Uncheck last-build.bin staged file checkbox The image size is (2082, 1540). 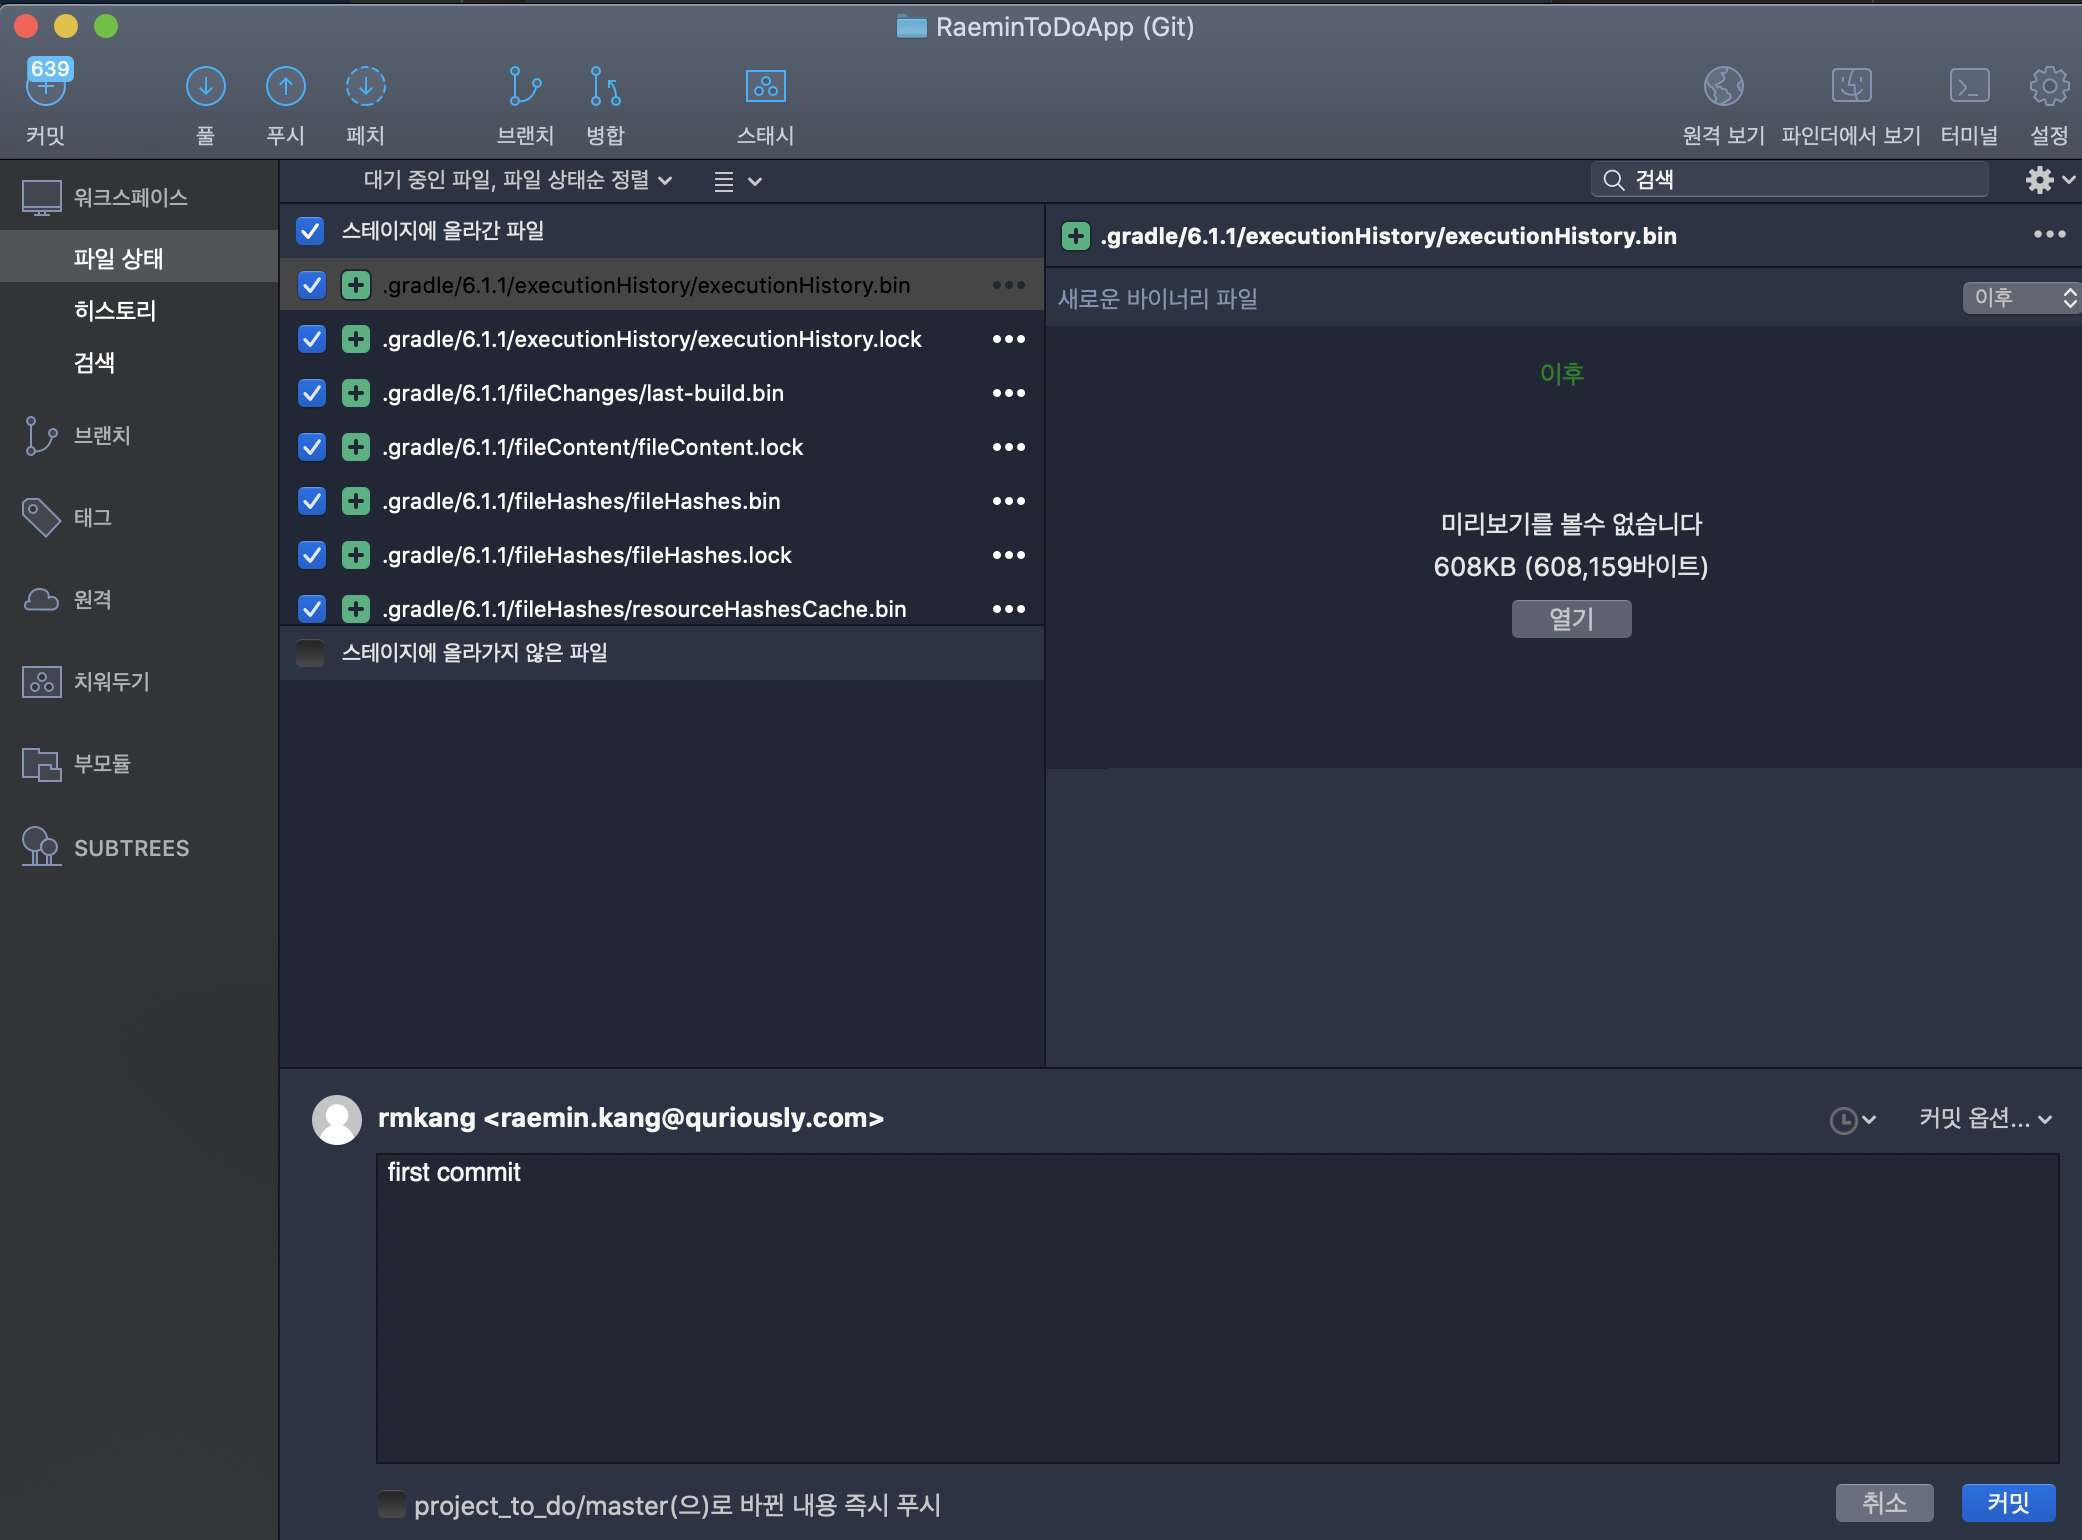[x=312, y=393]
